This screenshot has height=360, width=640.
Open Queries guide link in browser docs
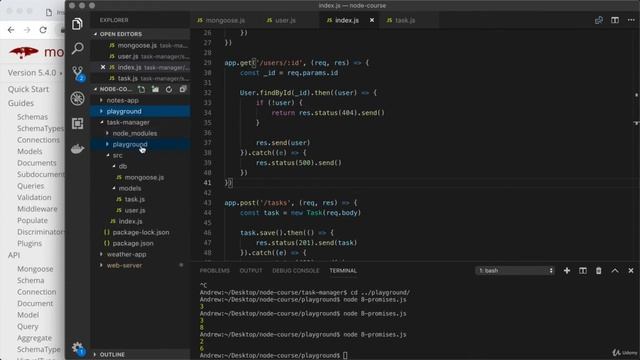30,186
